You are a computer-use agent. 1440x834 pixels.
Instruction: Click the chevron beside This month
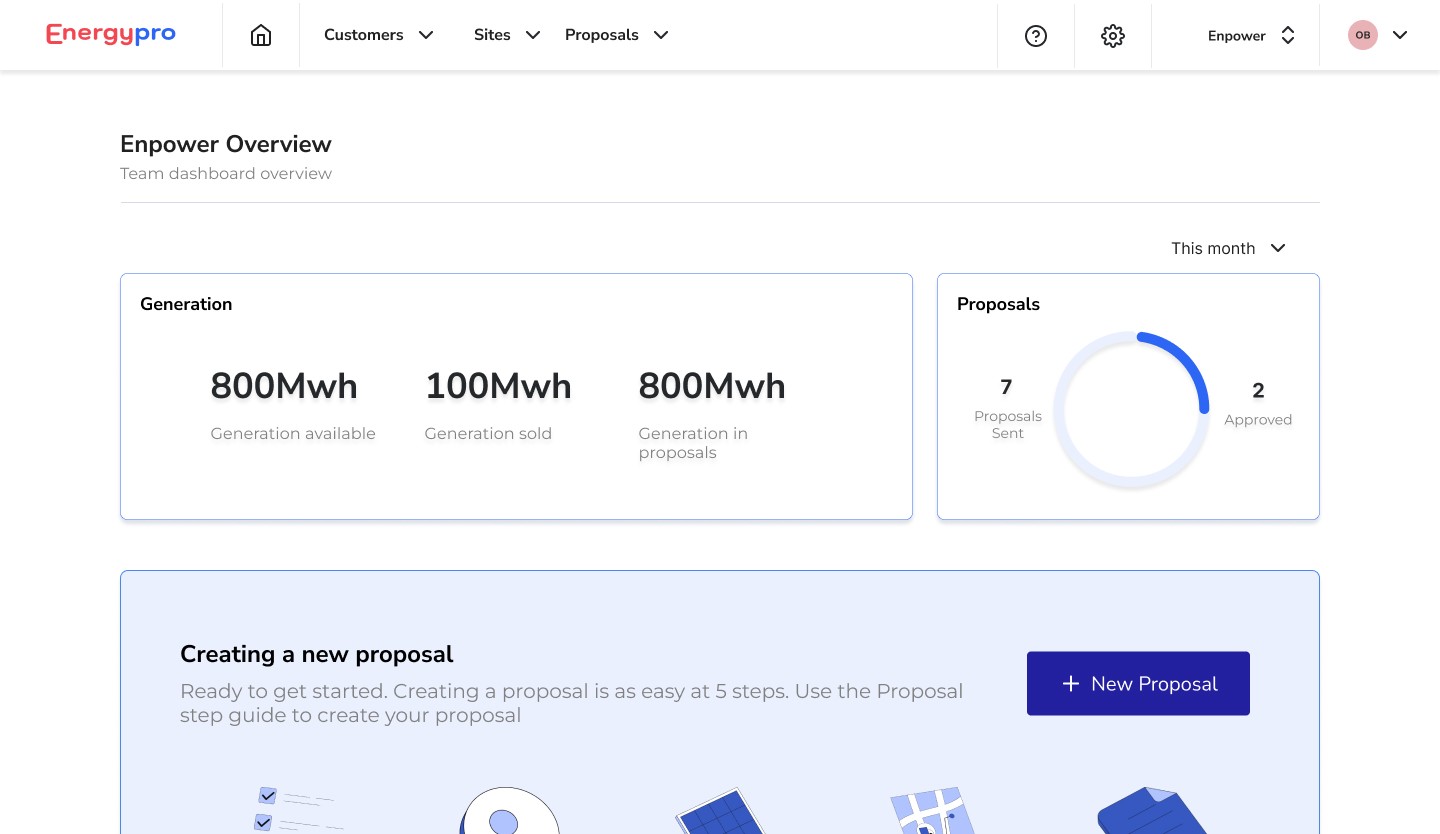[x=1278, y=248]
